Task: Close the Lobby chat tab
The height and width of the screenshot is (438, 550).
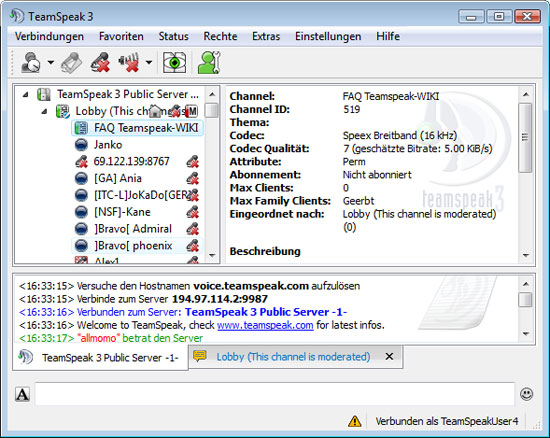Action: pos(389,357)
